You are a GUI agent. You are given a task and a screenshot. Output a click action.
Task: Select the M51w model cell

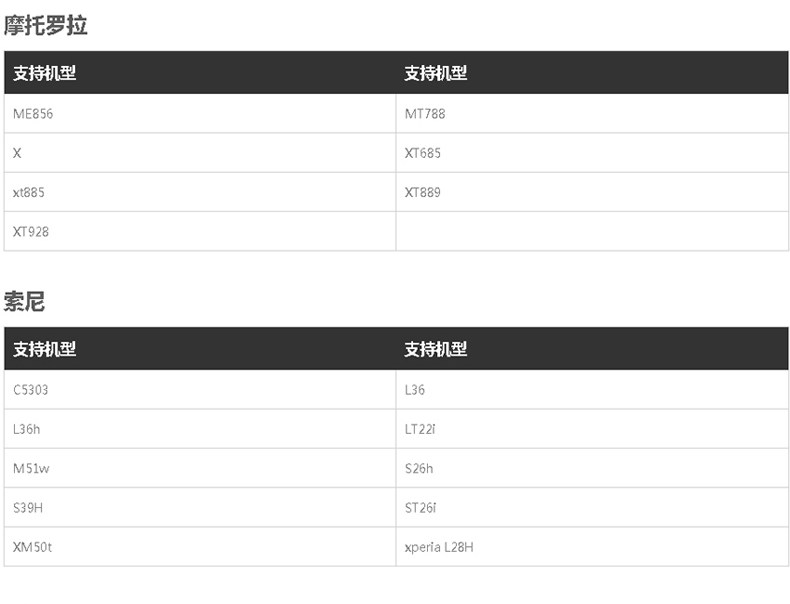[x=31, y=468]
